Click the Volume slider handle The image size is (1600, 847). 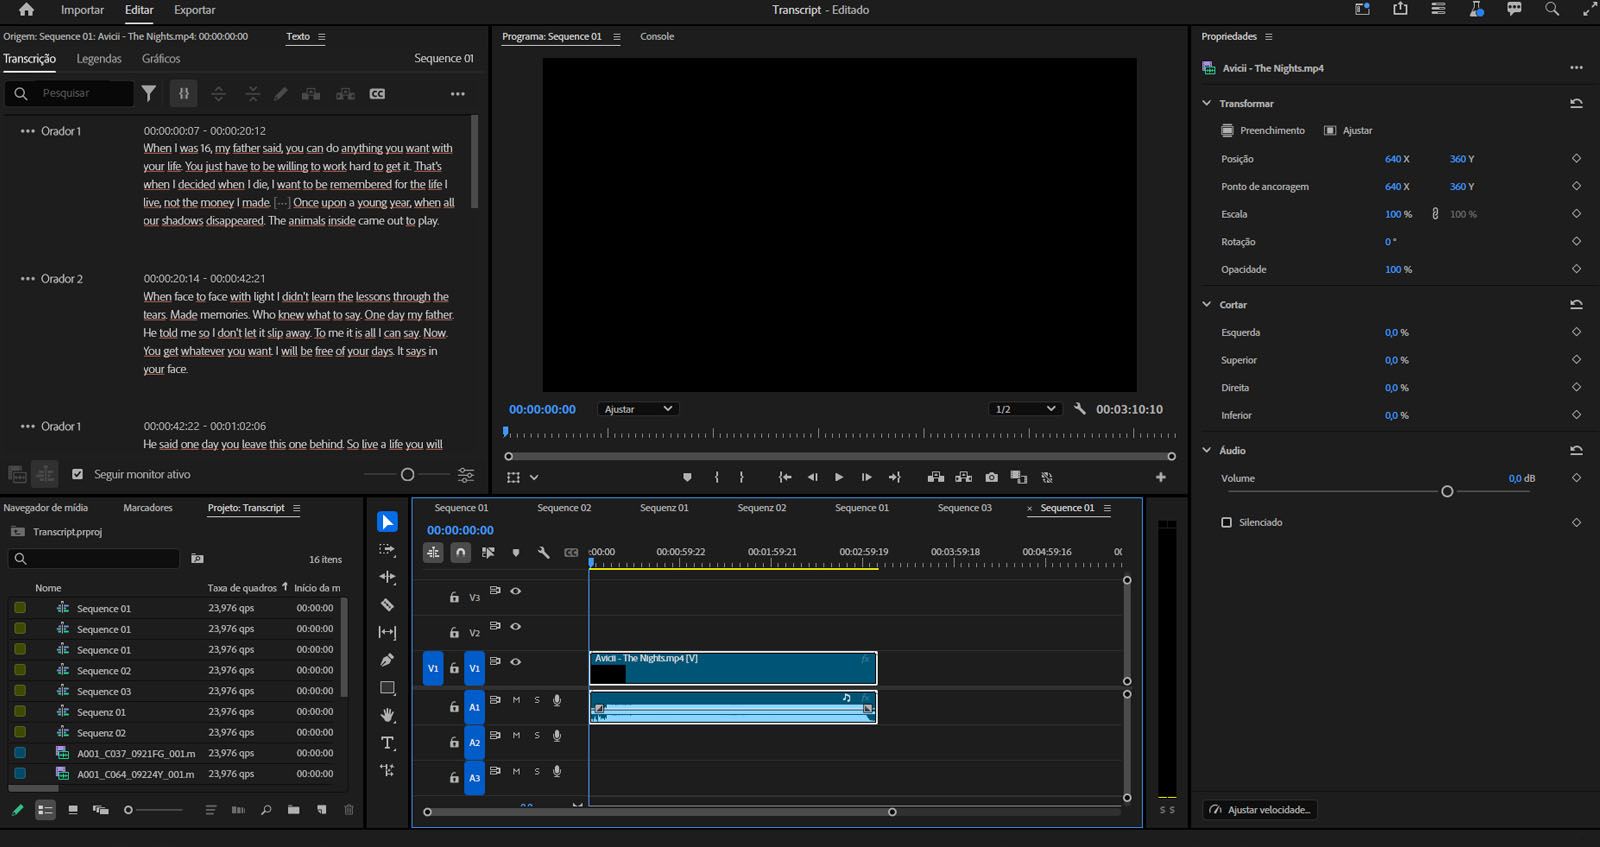coord(1447,491)
